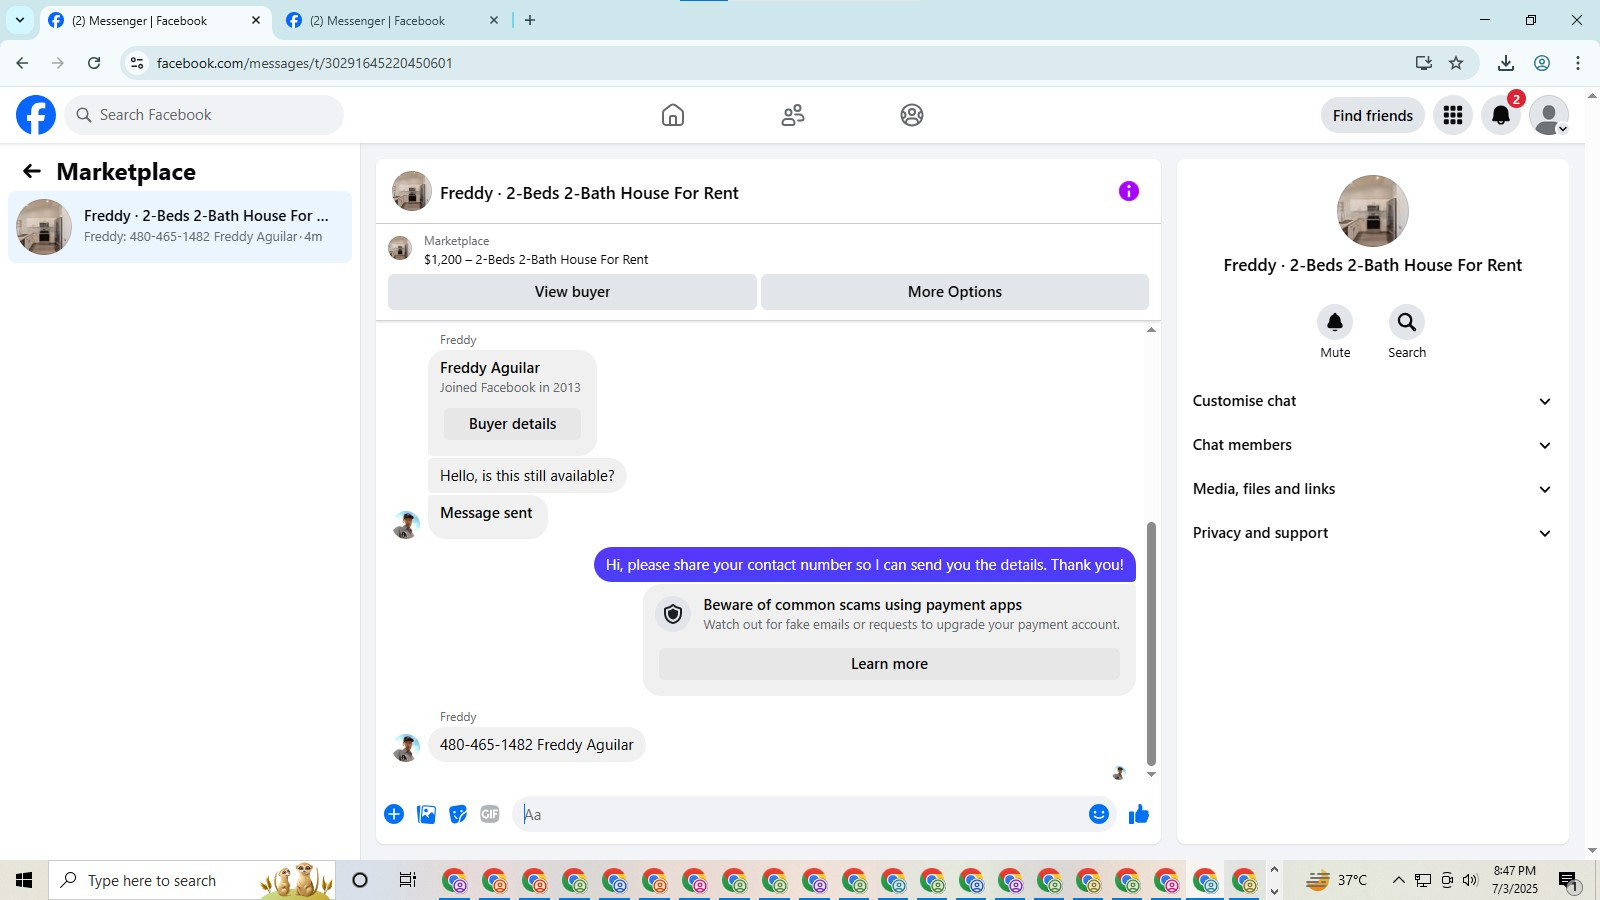Close the second Messenger tab
Screen dimensions: 1600x900
(x=493, y=20)
